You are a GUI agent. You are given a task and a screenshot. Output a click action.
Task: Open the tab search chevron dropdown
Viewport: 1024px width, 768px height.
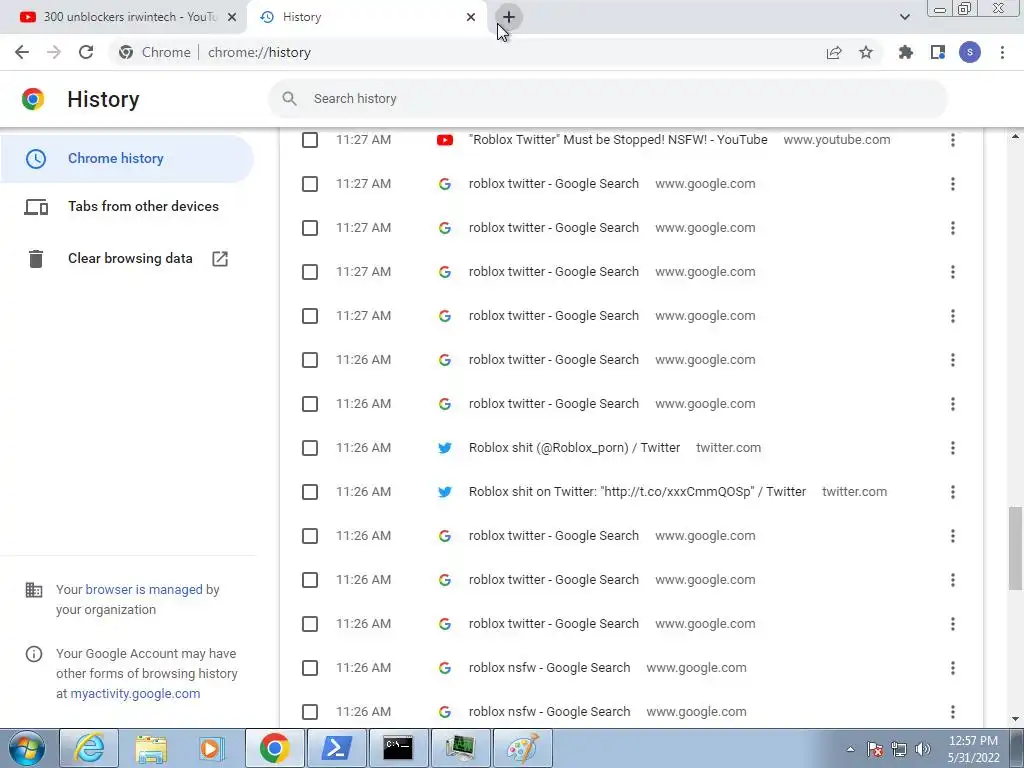pyautogui.click(x=904, y=17)
